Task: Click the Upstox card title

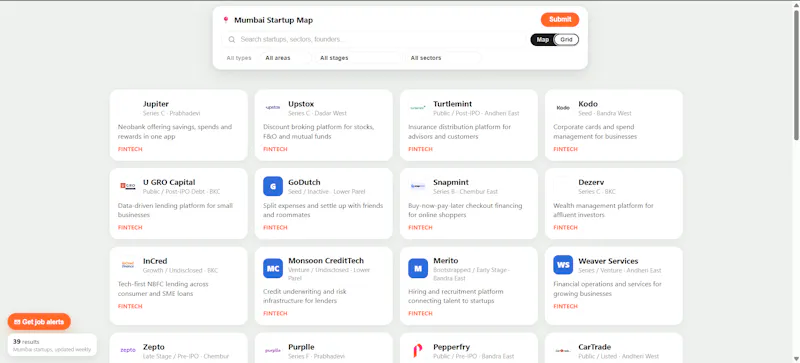Action: 301,104
